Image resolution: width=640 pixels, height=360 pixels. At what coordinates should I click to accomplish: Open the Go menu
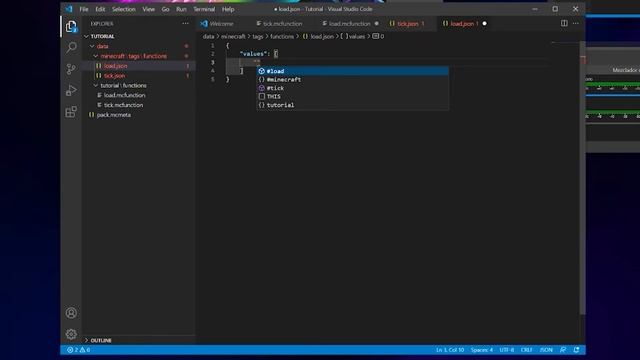click(165, 9)
